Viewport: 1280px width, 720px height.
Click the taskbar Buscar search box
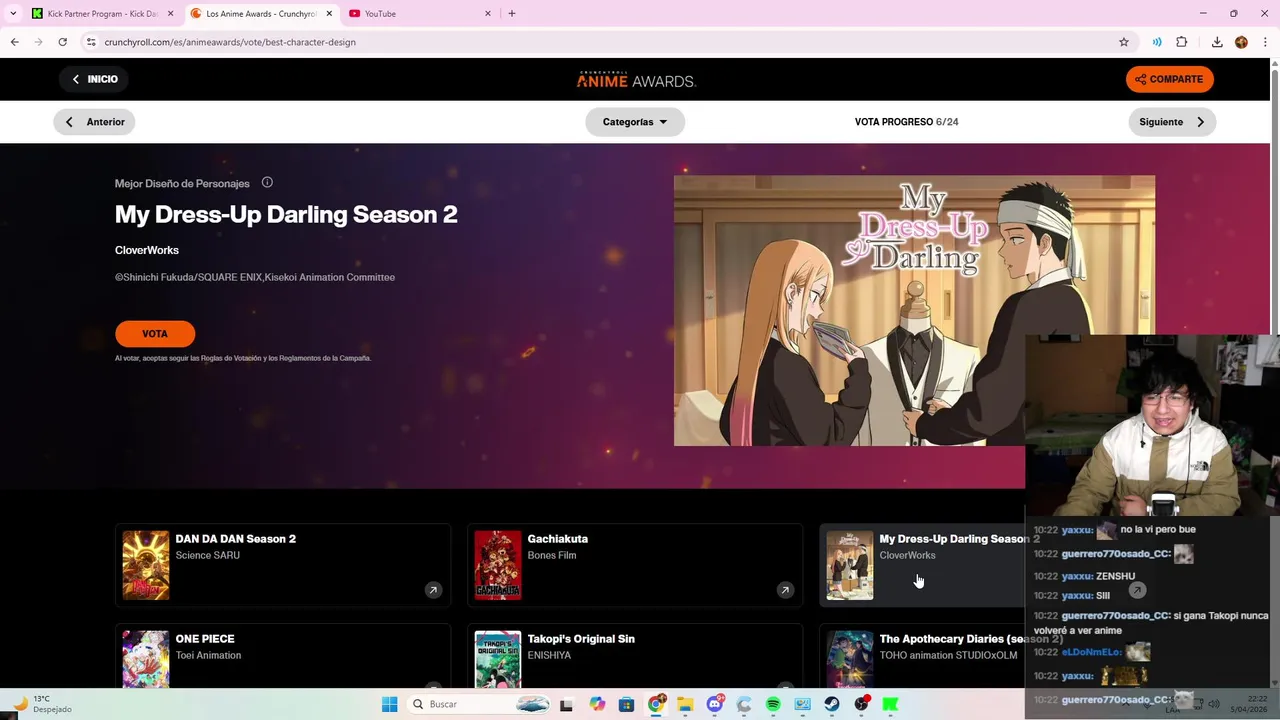click(480, 704)
